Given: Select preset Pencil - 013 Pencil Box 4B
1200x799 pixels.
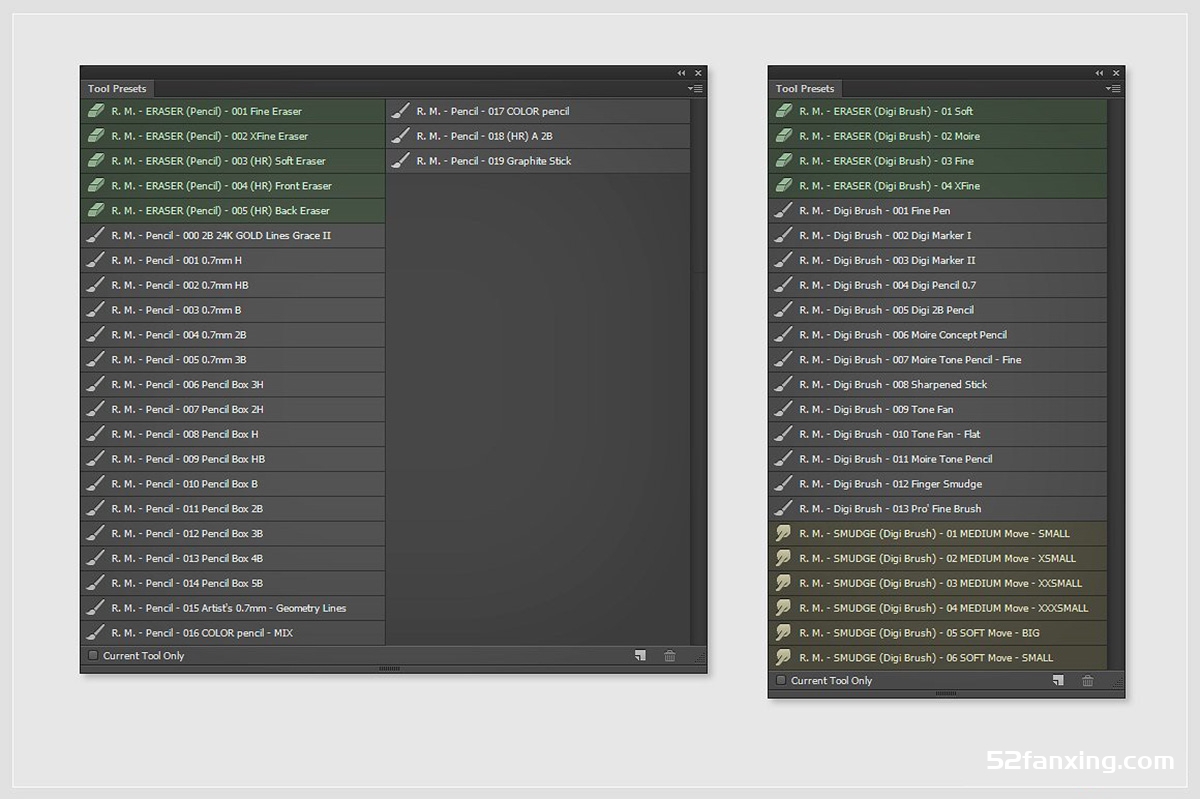Looking at the screenshot, I should tap(233, 558).
